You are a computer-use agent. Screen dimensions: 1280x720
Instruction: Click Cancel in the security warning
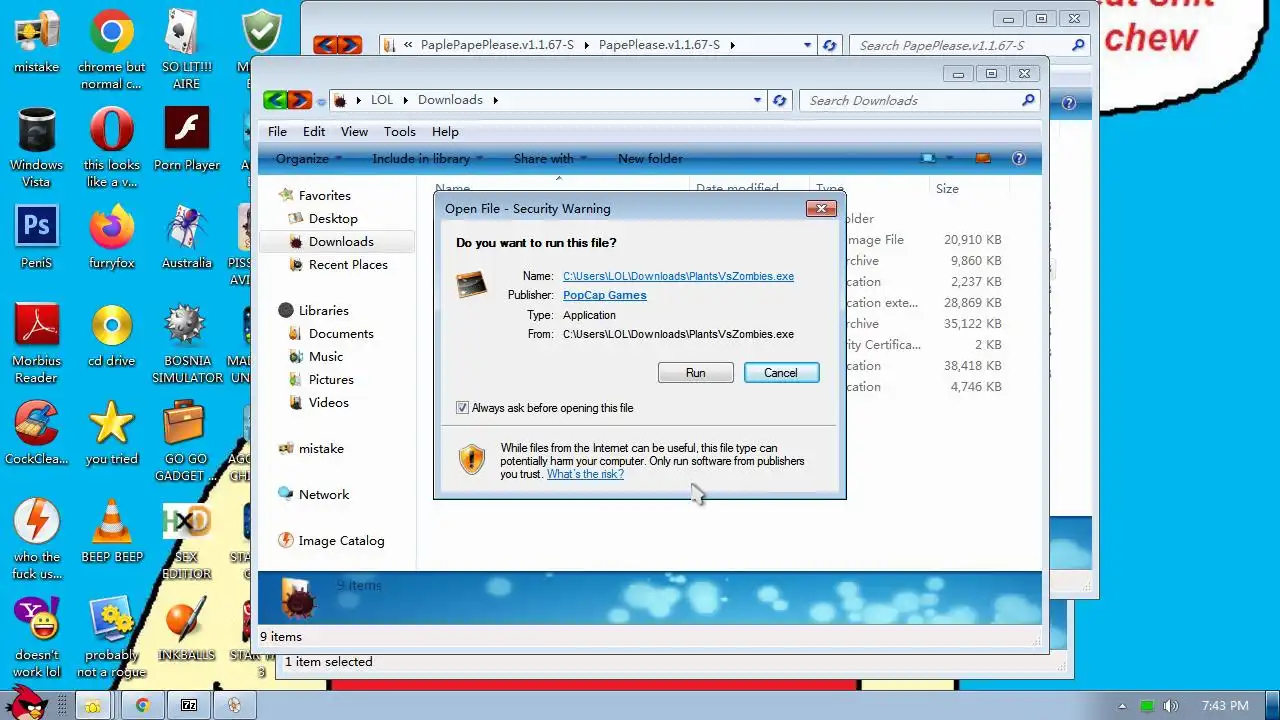click(x=781, y=373)
